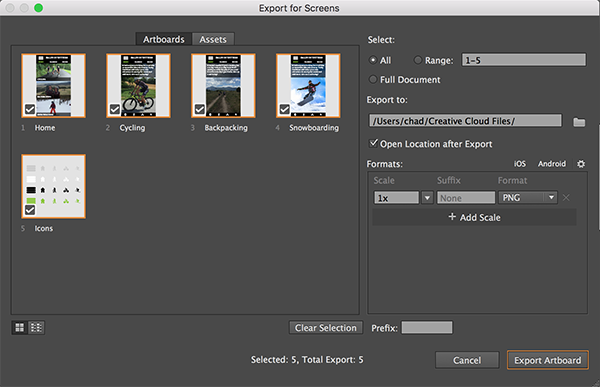Remove the 1x scale row

pos(566,198)
